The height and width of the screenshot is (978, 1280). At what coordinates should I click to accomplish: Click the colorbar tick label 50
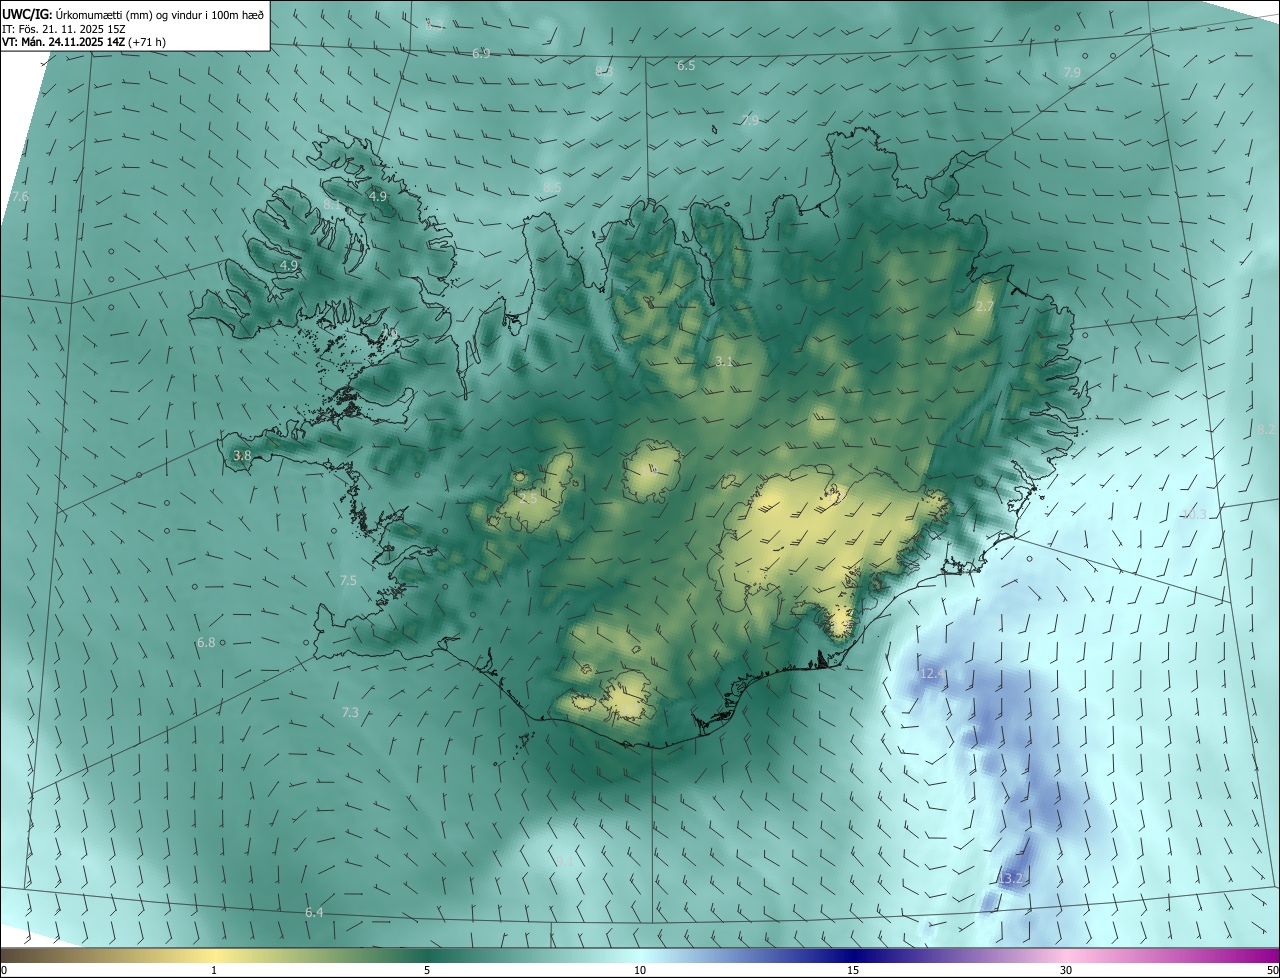1271,970
